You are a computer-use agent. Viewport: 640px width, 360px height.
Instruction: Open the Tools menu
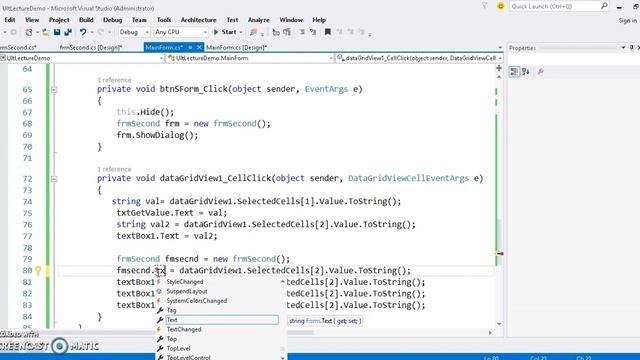click(164, 20)
